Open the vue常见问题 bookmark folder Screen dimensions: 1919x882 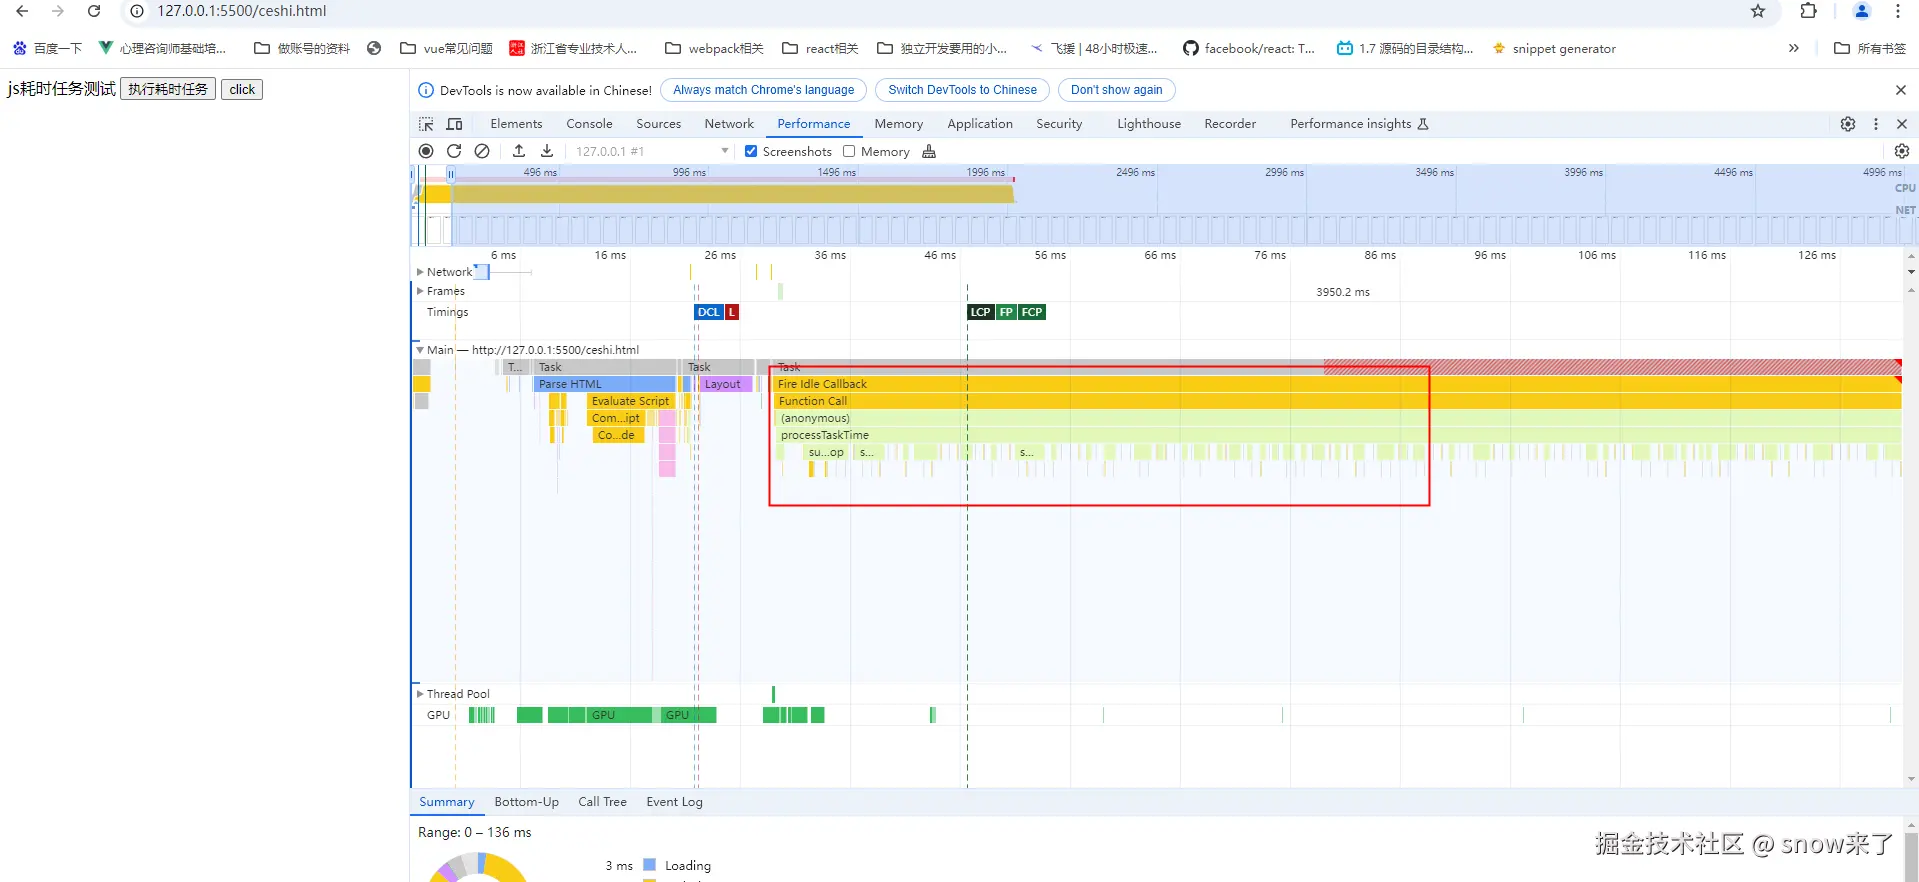click(x=446, y=48)
